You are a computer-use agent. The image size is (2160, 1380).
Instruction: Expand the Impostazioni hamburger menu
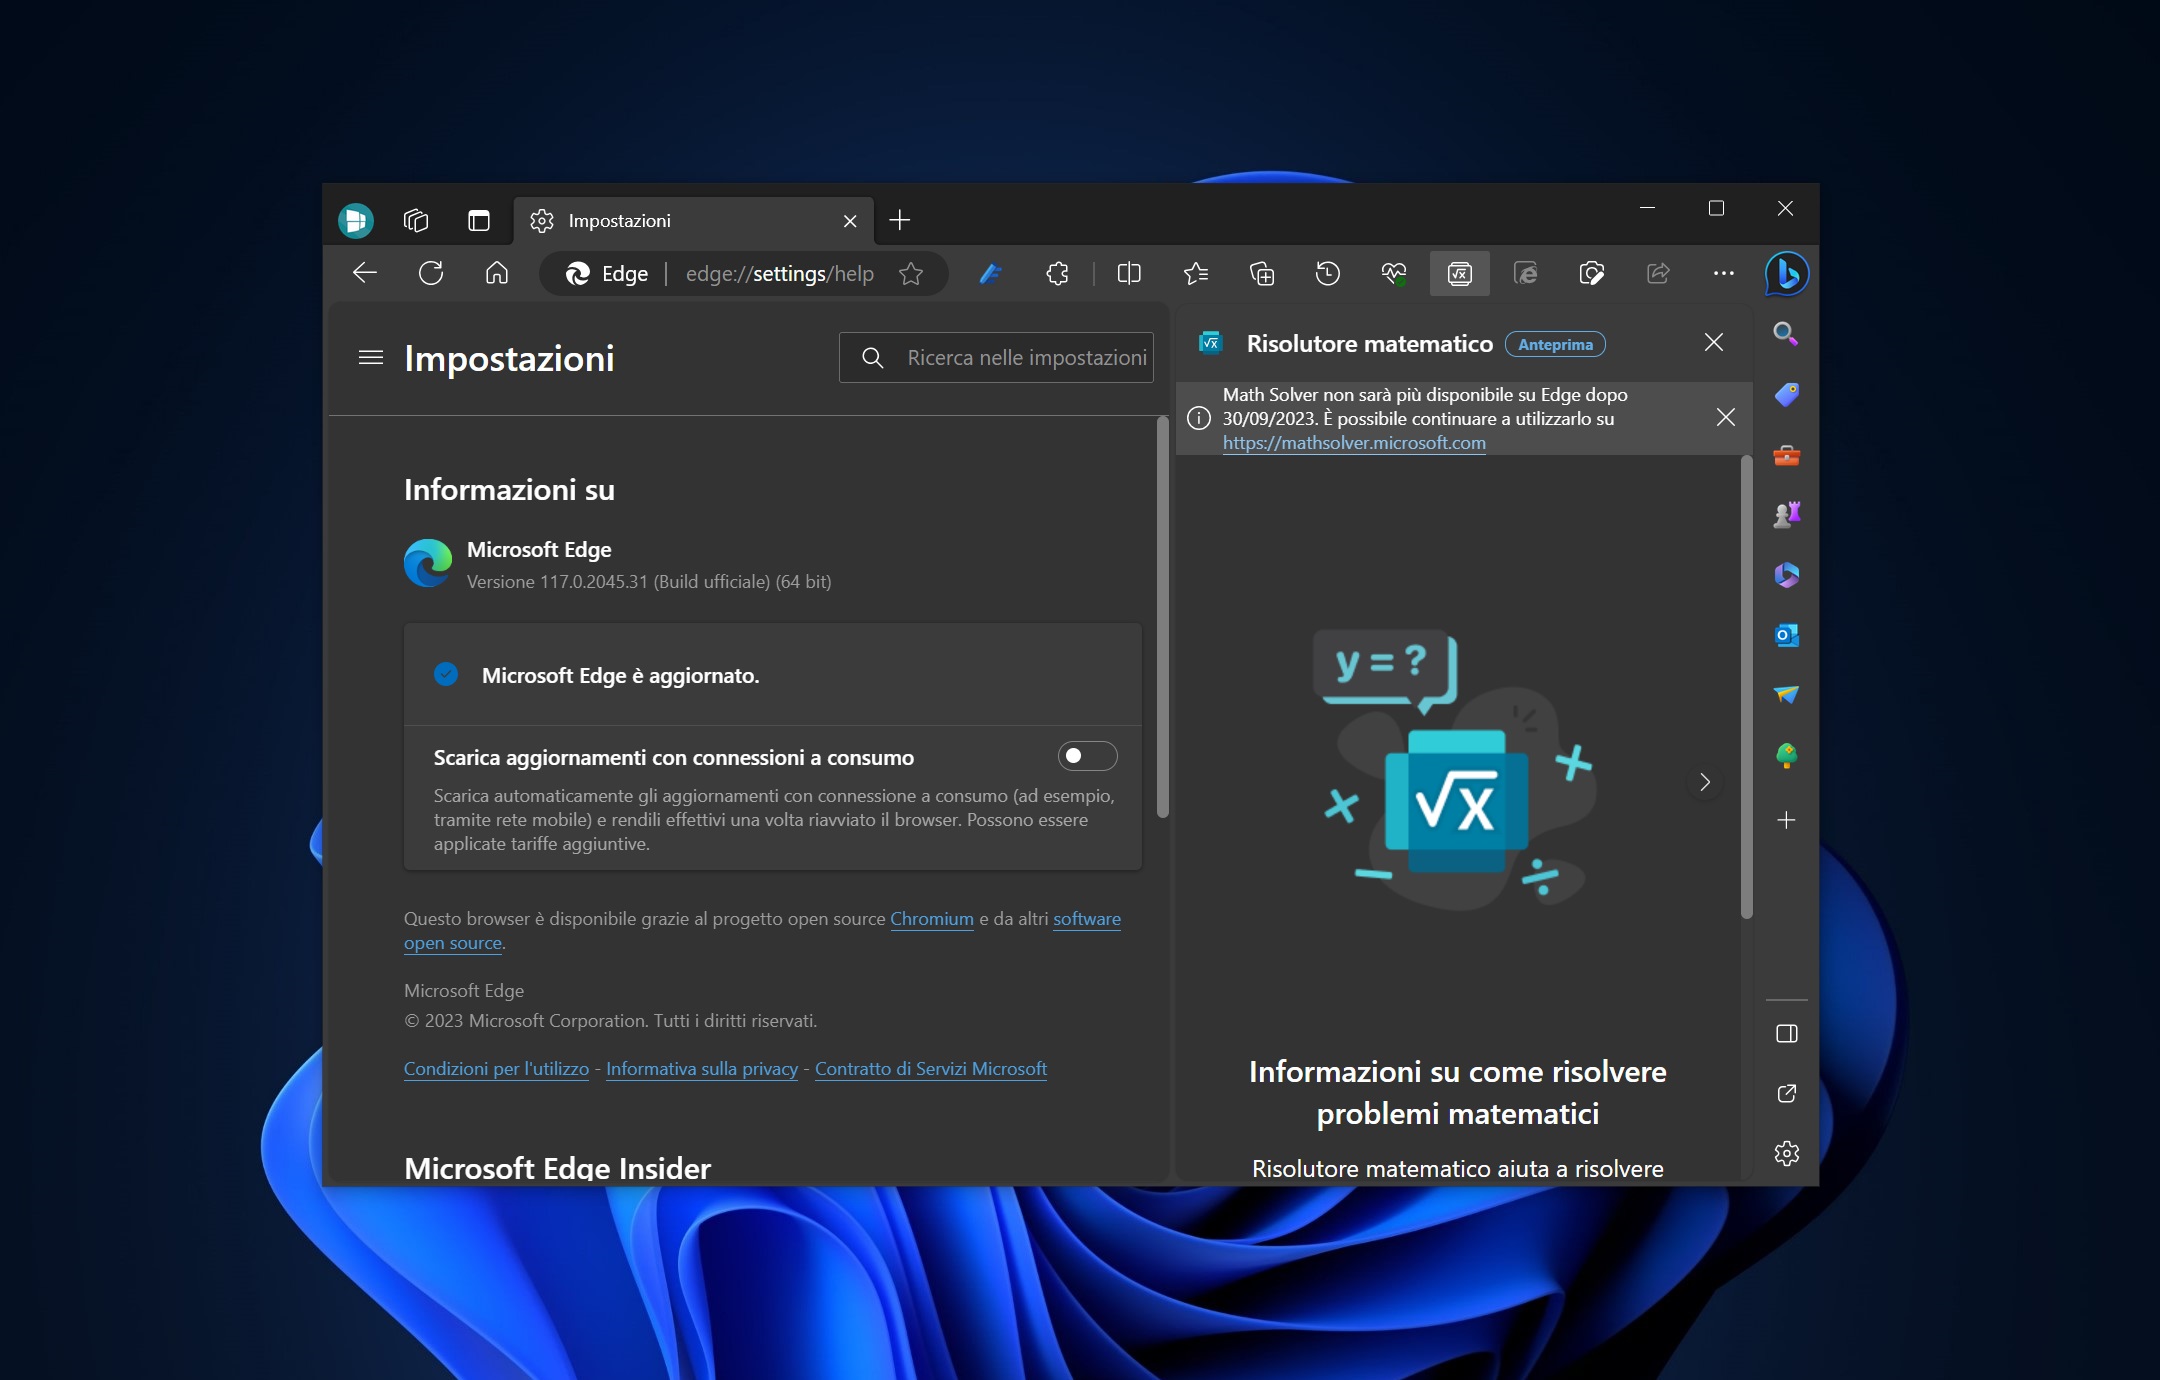coord(371,358)
